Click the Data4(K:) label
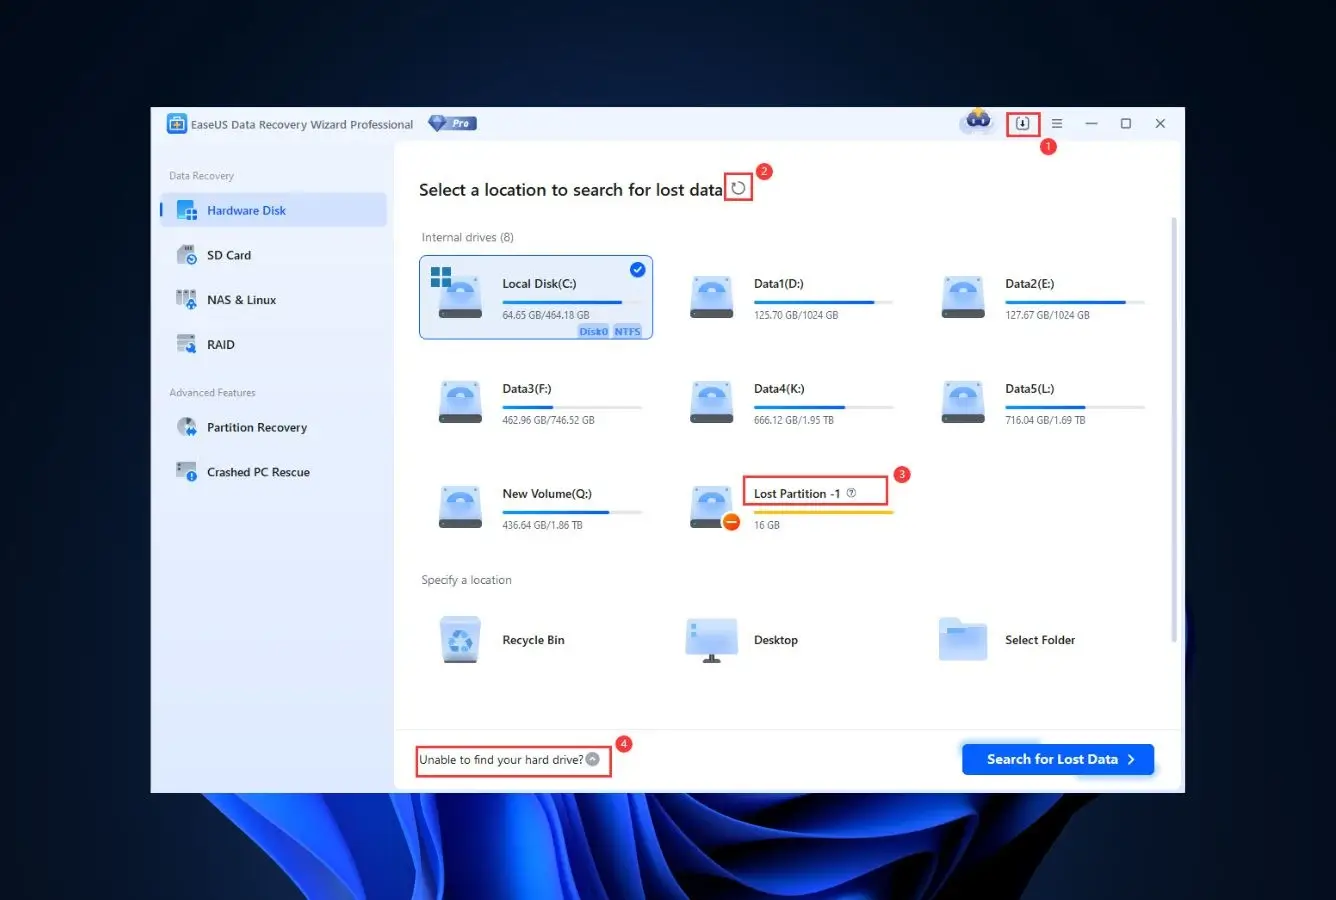Image resolution: width=1336 pixels, height=900 pixels. coord(779,389)
